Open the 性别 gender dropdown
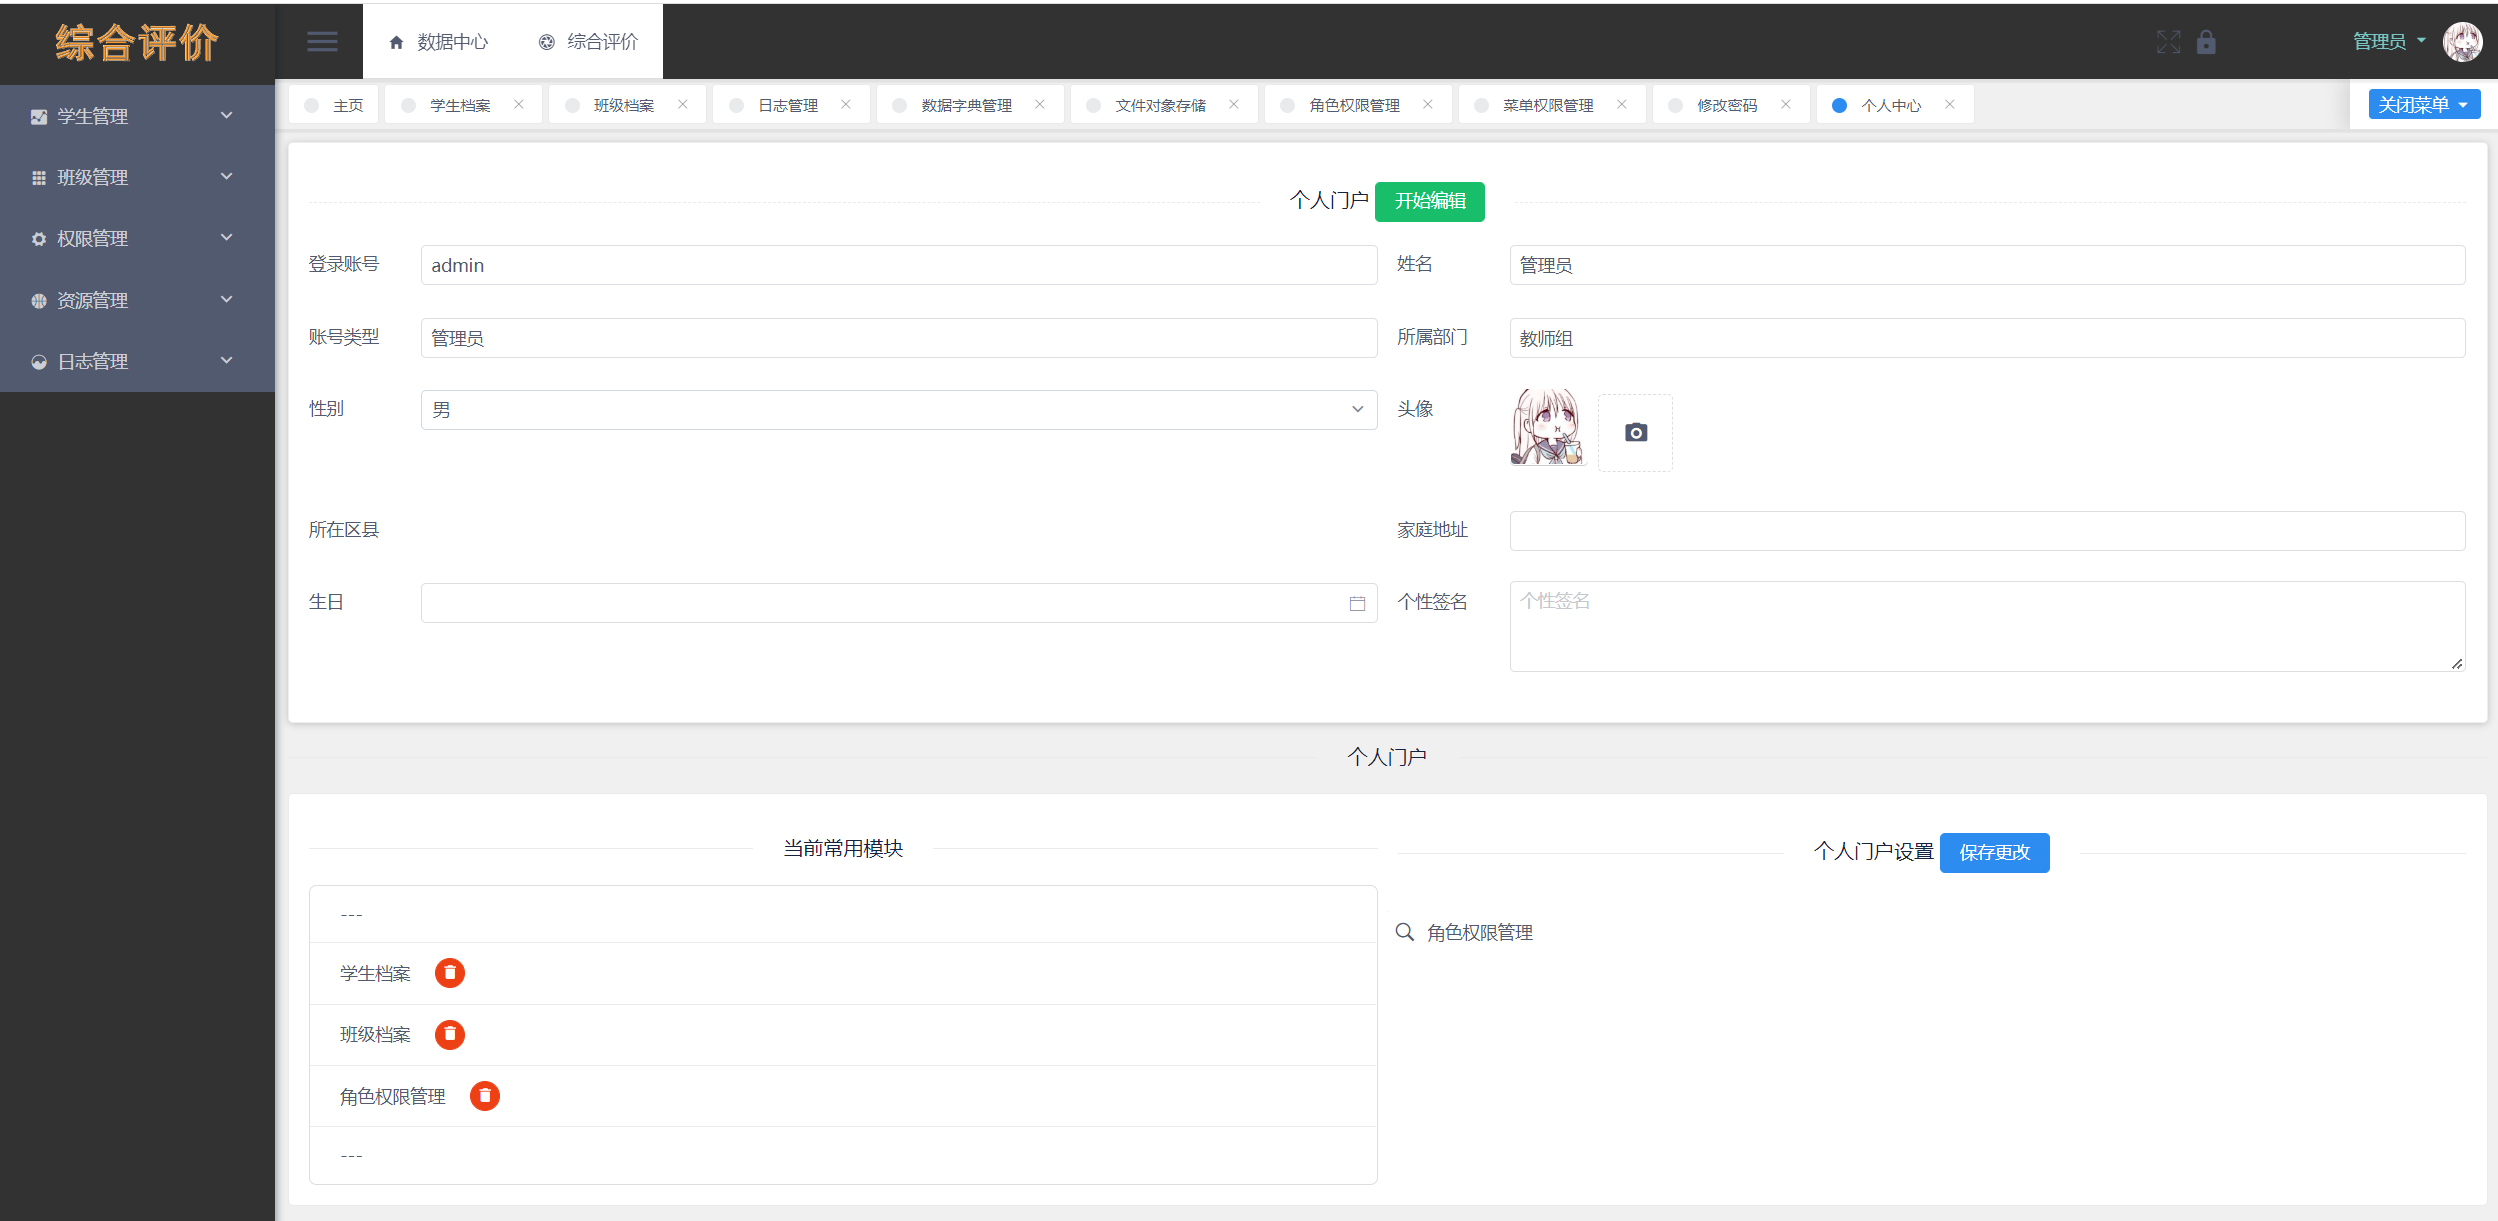This screenshot has width=2498, height=1221. (x=898, y=410)
